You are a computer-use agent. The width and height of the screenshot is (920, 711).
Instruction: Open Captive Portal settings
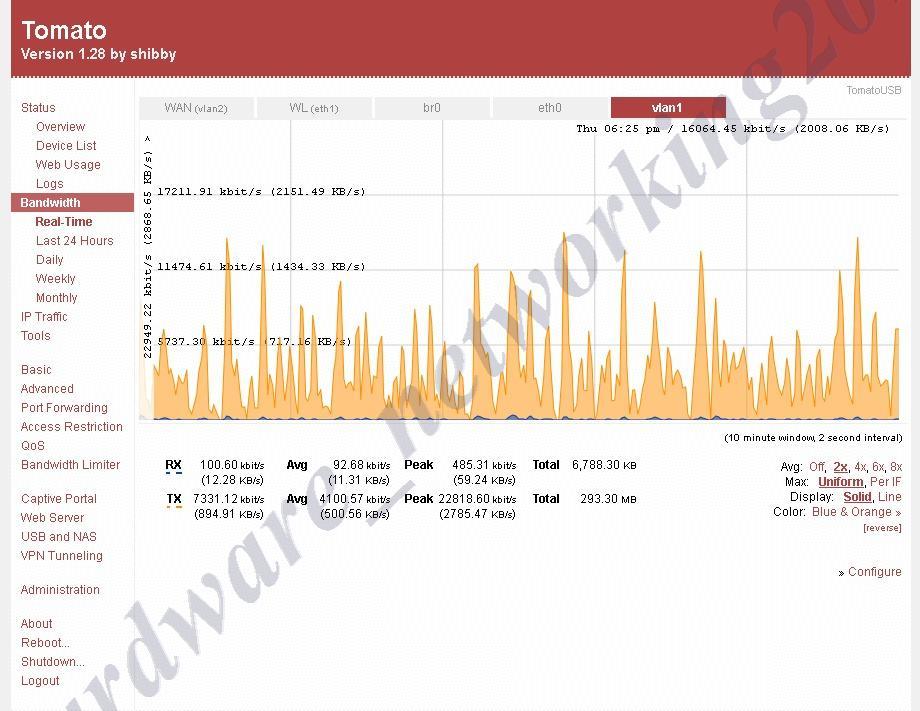59,499
